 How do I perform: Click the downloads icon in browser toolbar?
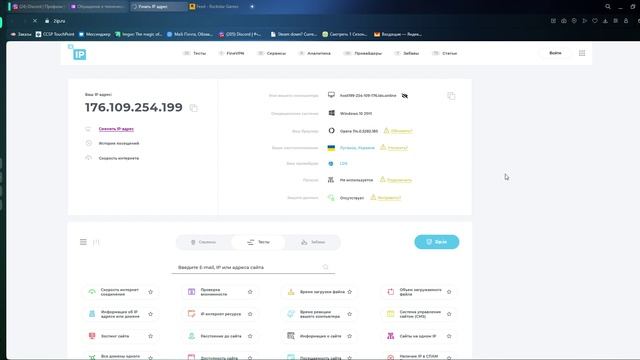605,21
